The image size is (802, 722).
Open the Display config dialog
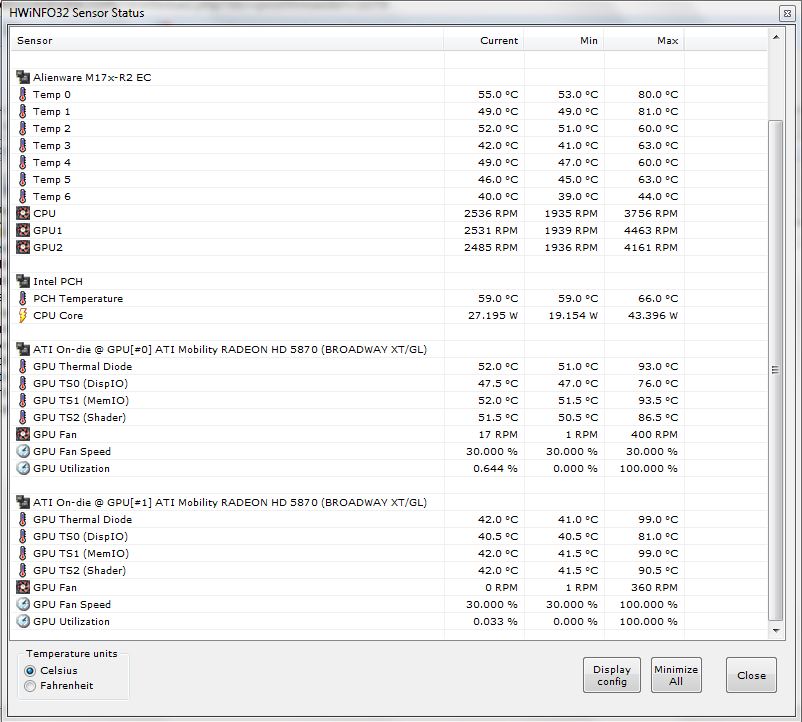click(x=612, y=675)
